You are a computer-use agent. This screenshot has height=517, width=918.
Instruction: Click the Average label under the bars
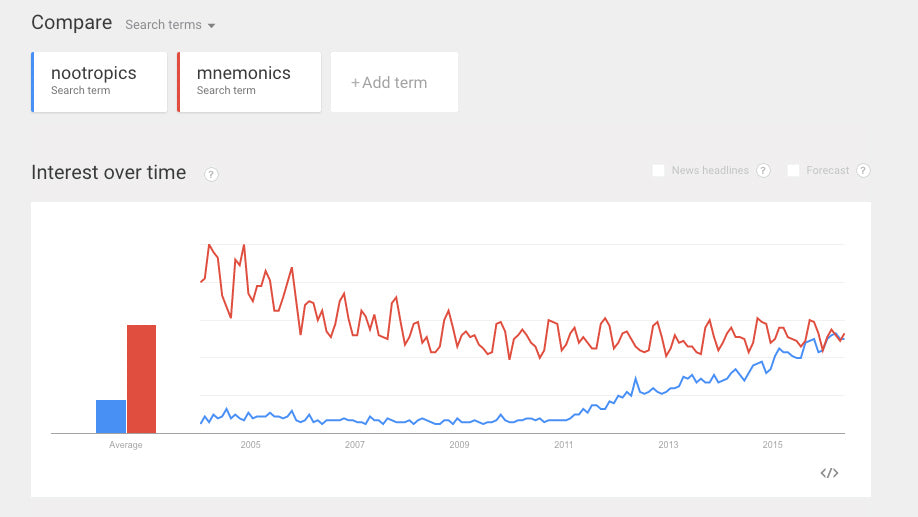(126, 445)
